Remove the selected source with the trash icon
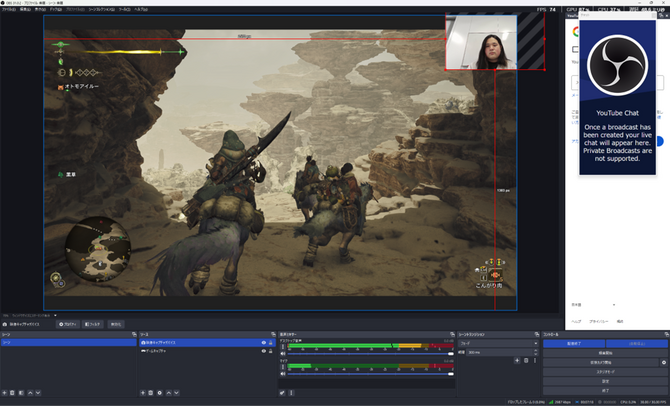670x406 pixels. (151, 392)
